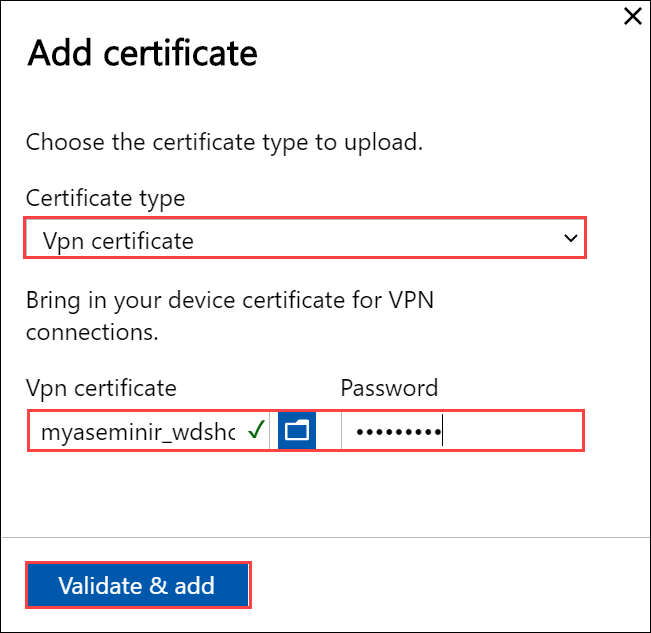Click the Certificate type field label

click(x=105, y=198)
